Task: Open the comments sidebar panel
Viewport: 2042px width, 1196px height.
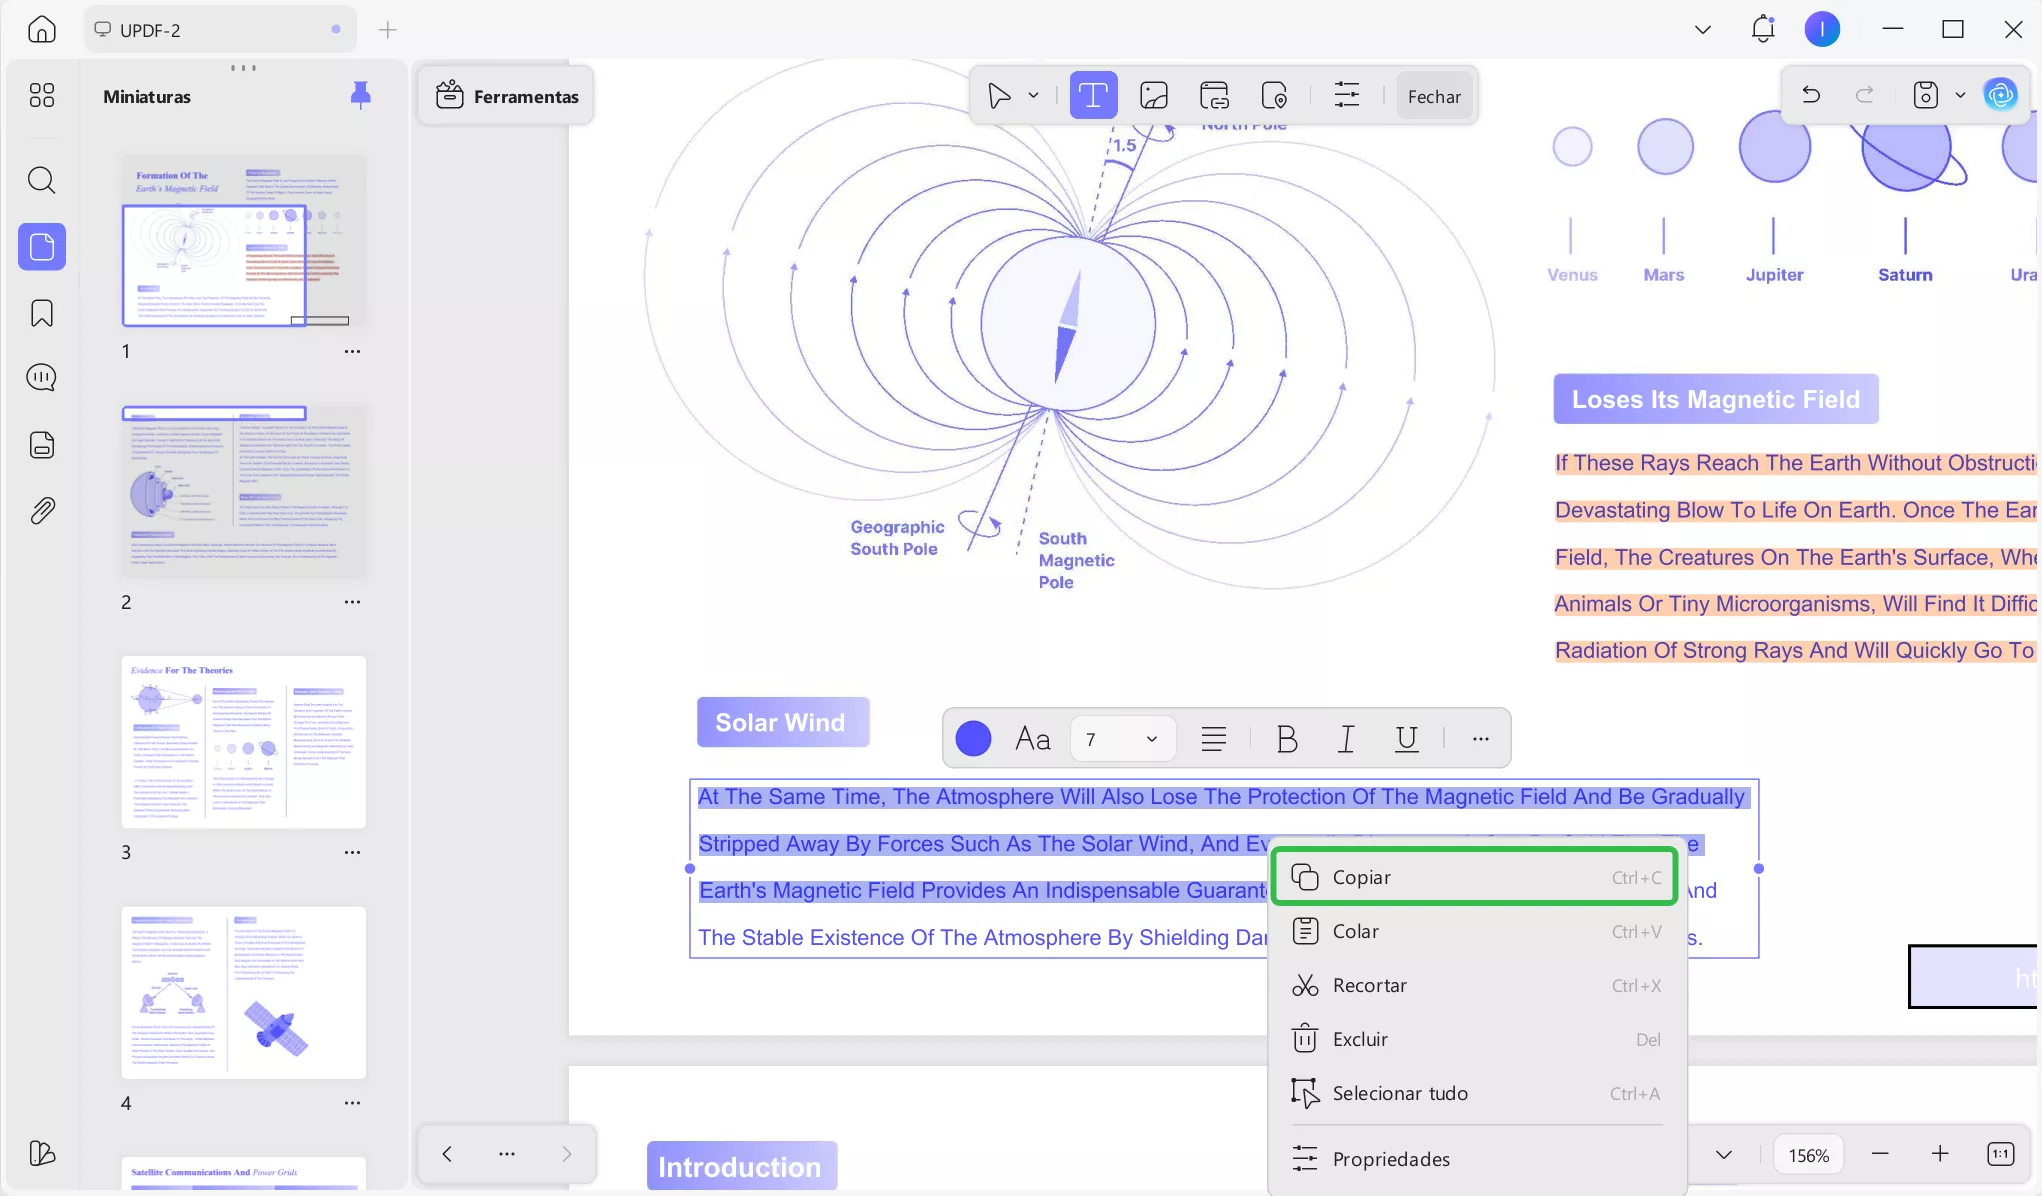Action: 41,378
